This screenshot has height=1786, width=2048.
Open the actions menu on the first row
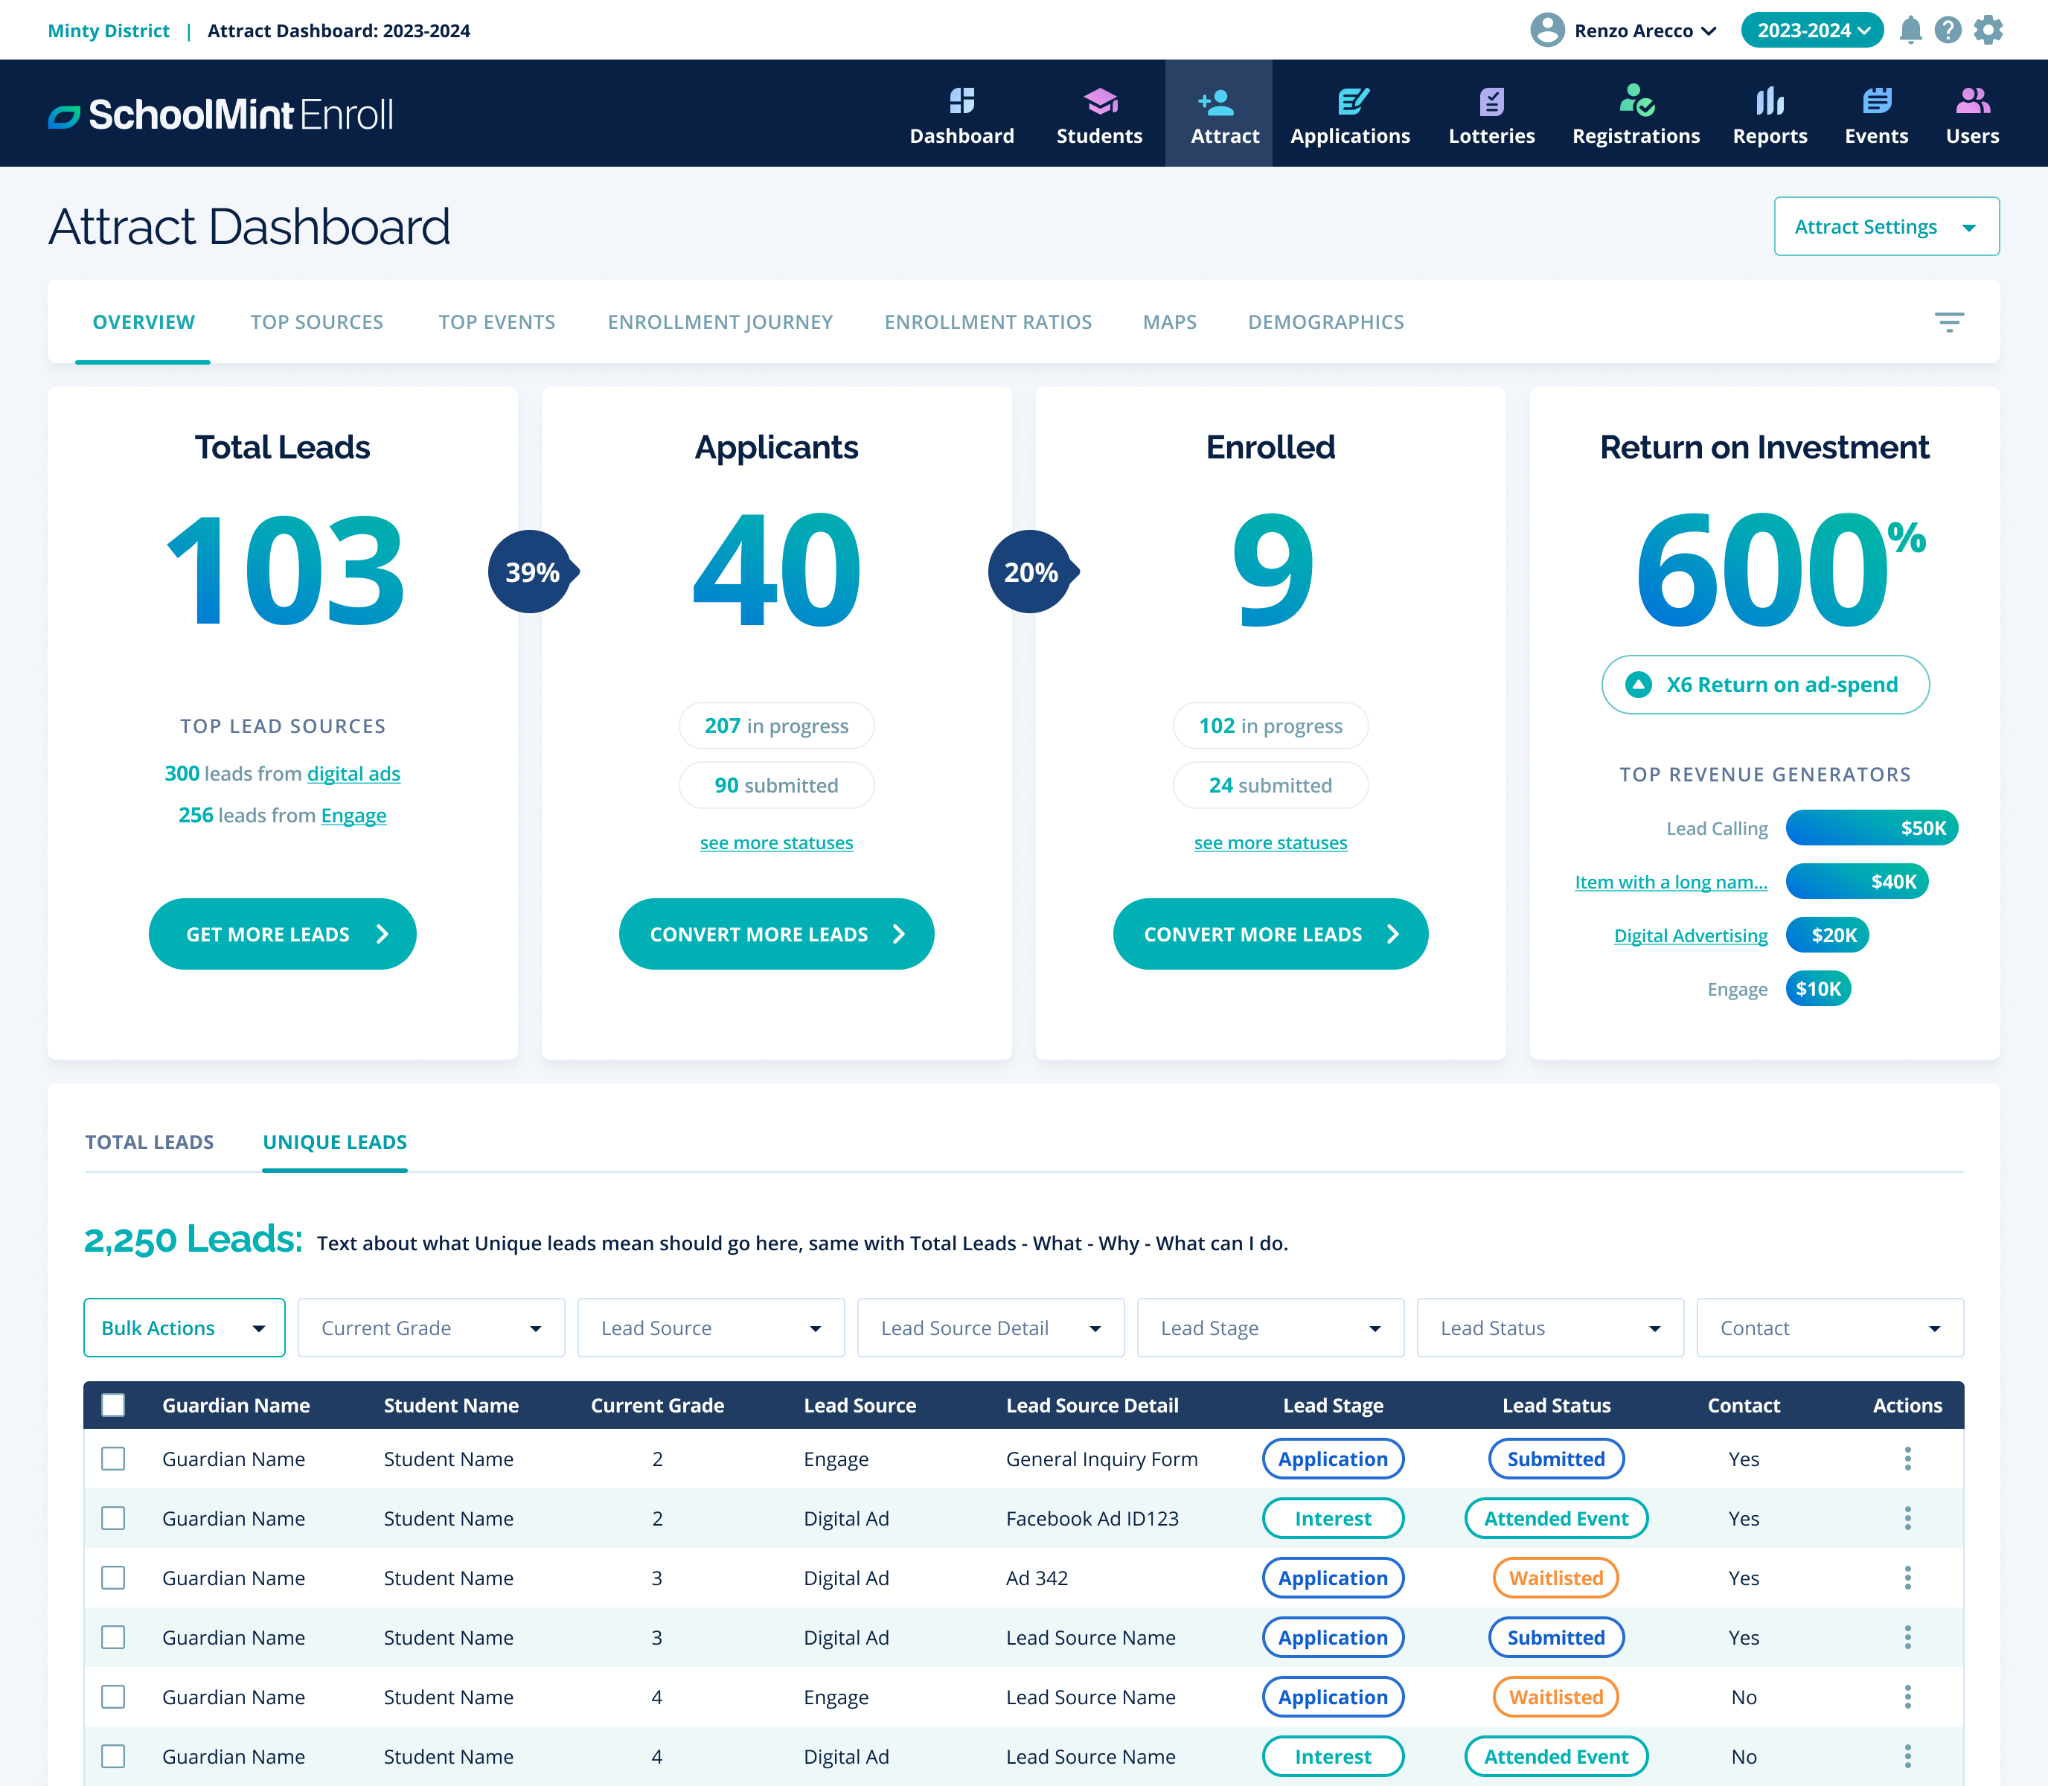[1908, 1459]
